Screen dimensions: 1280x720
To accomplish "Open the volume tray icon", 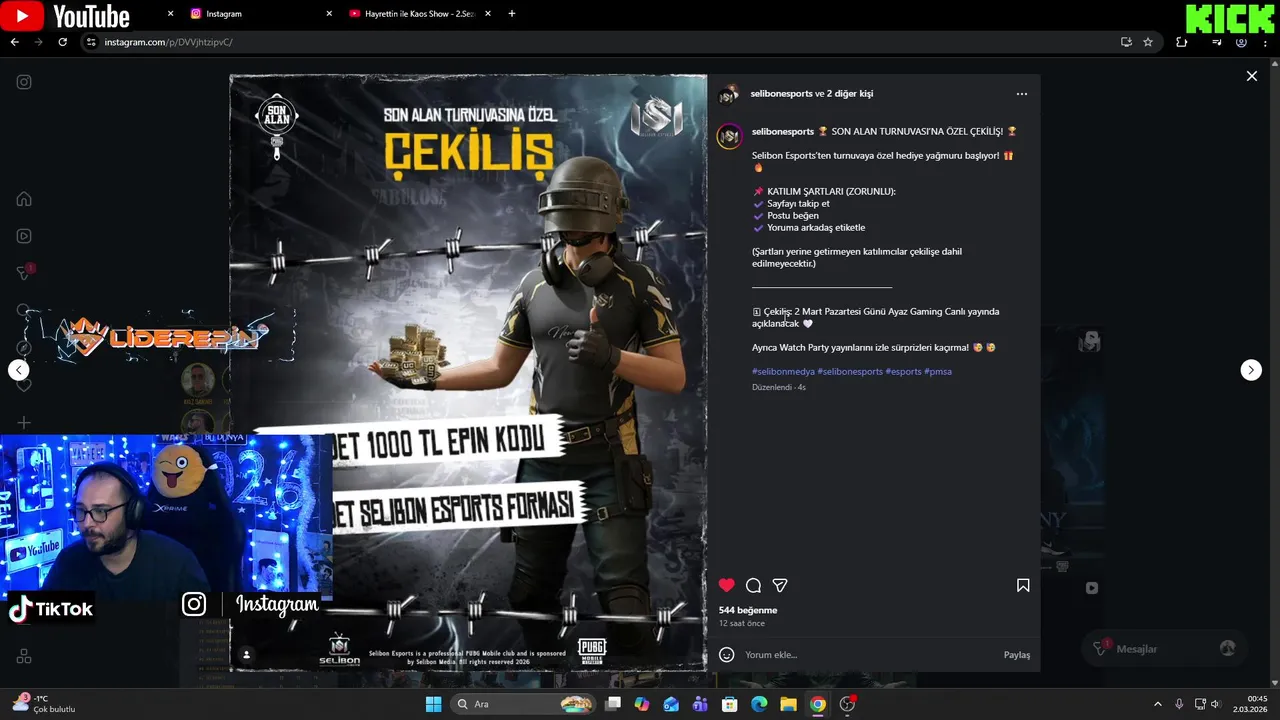I will 1216,704.
